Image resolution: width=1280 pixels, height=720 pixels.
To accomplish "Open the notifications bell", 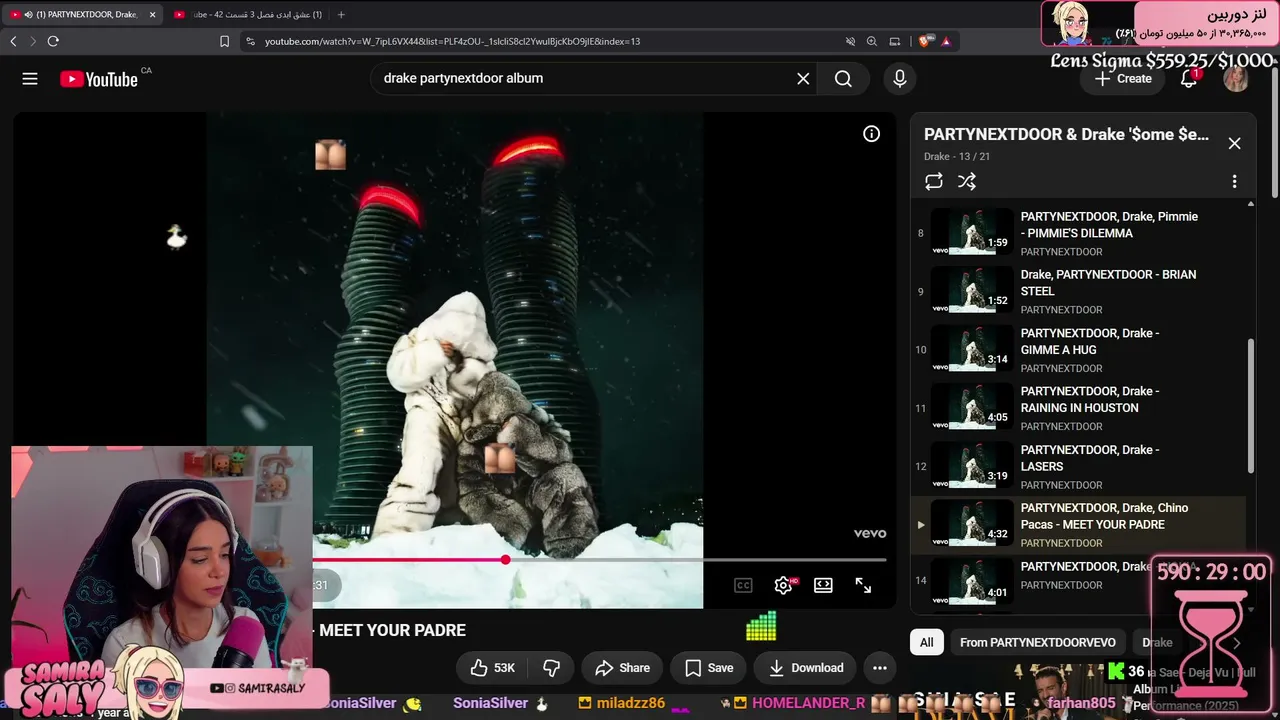I will pos(1189,79).
